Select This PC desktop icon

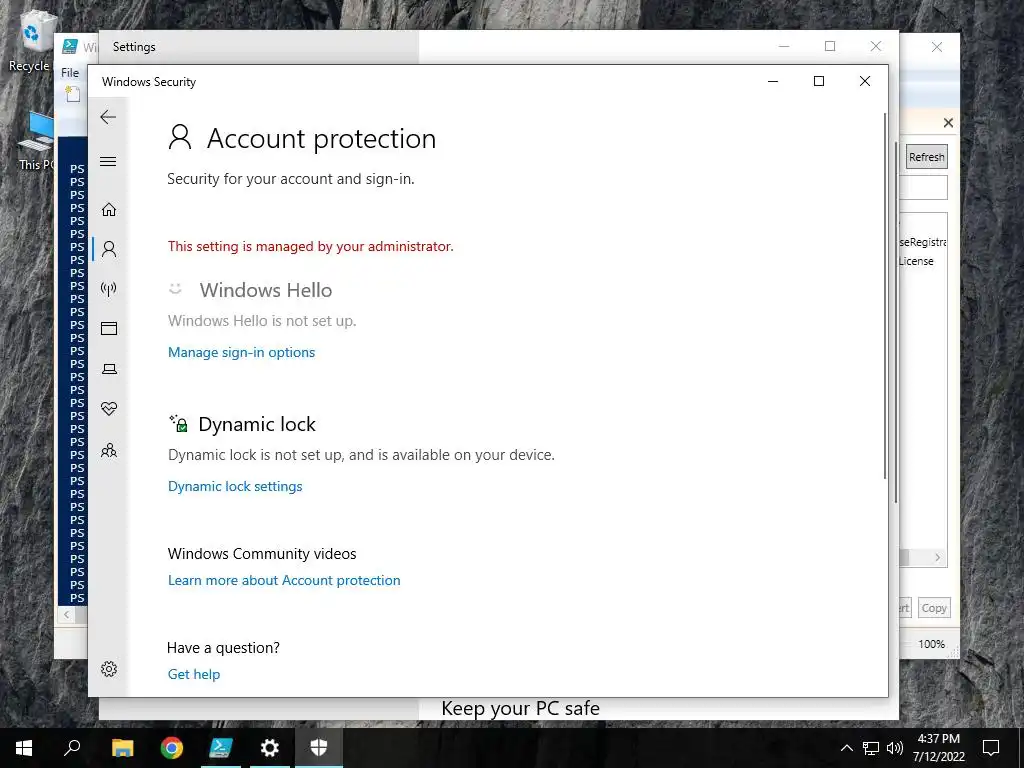click(36, 142)
